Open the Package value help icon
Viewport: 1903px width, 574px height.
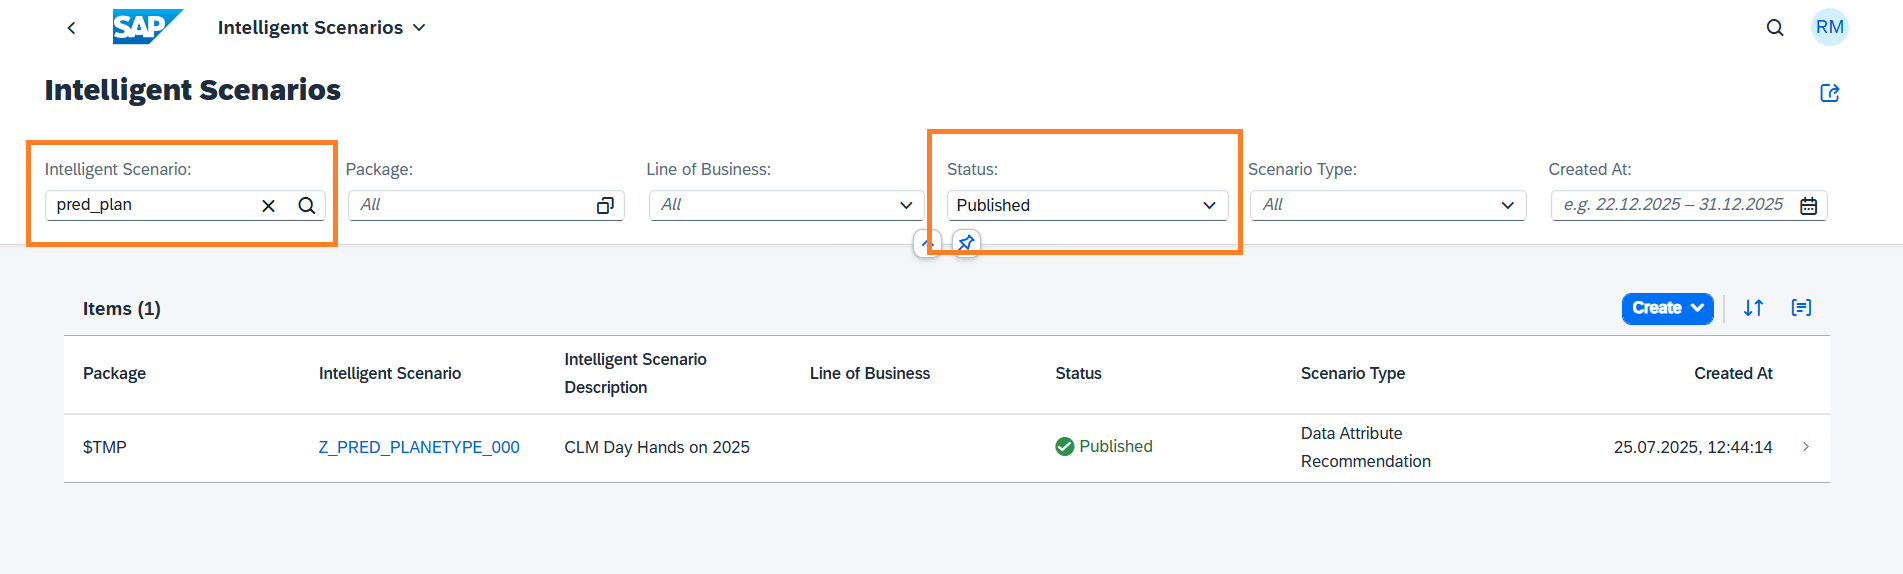pyautogui.click(x=605, y=206)
